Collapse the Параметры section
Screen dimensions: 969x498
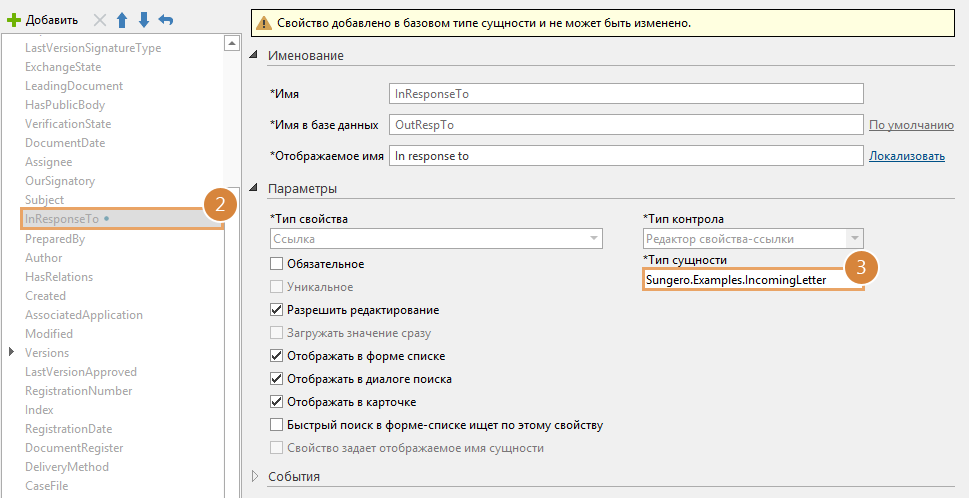pos(254,188)
